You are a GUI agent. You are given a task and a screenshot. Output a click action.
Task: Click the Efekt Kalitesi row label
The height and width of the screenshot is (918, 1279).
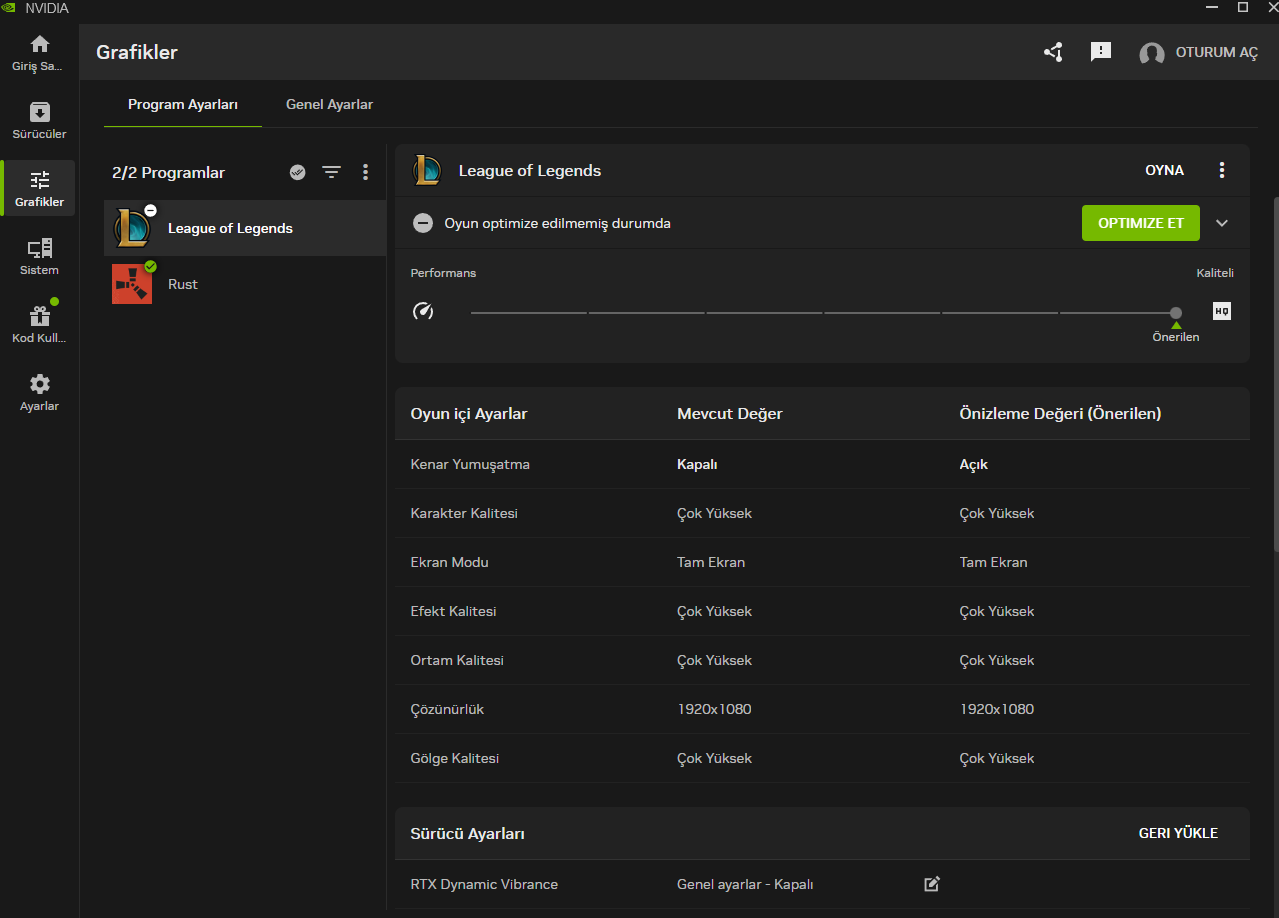(453, 611)
